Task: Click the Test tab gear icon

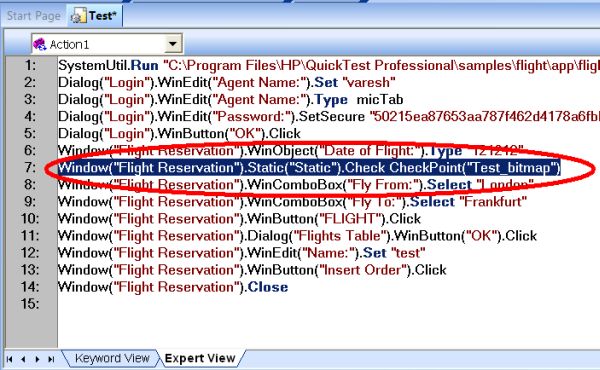Action: click(x=78, y=16)
